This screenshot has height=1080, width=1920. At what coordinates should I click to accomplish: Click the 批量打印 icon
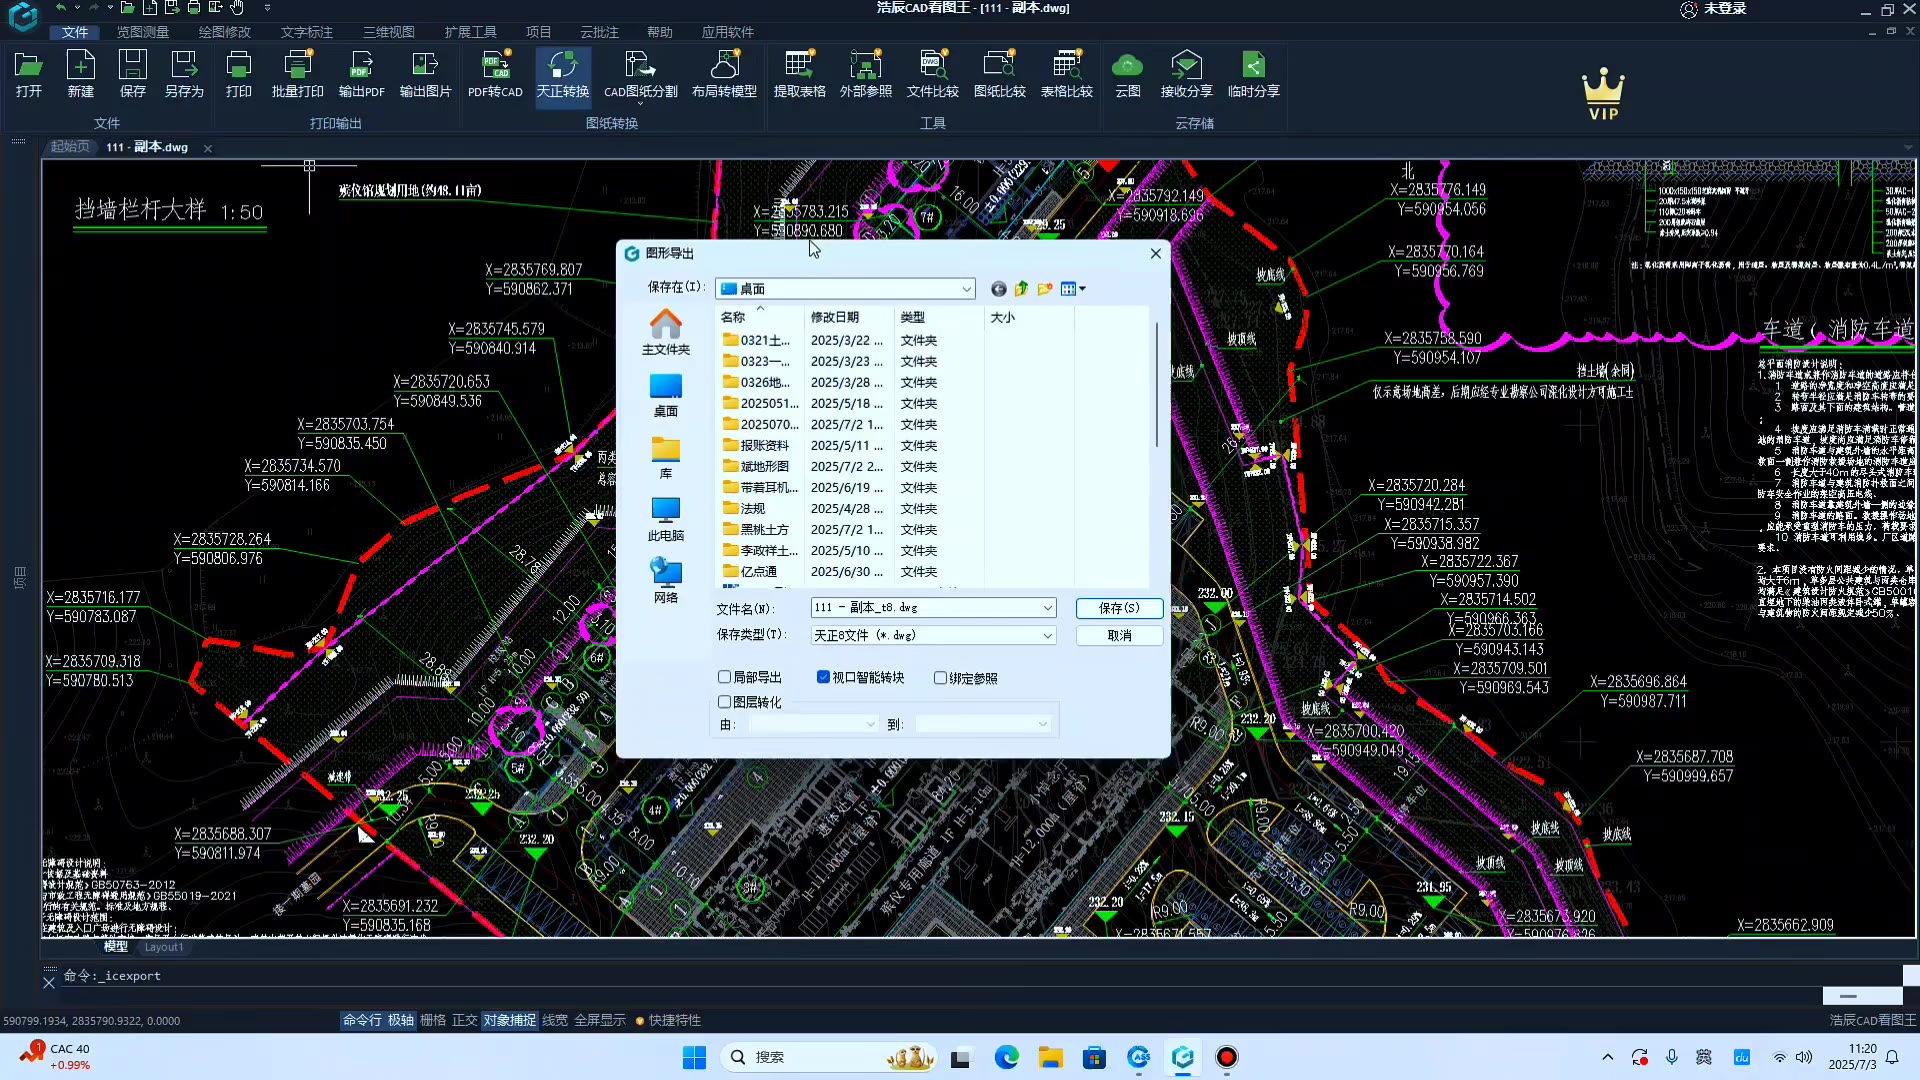tap(297, 74)
